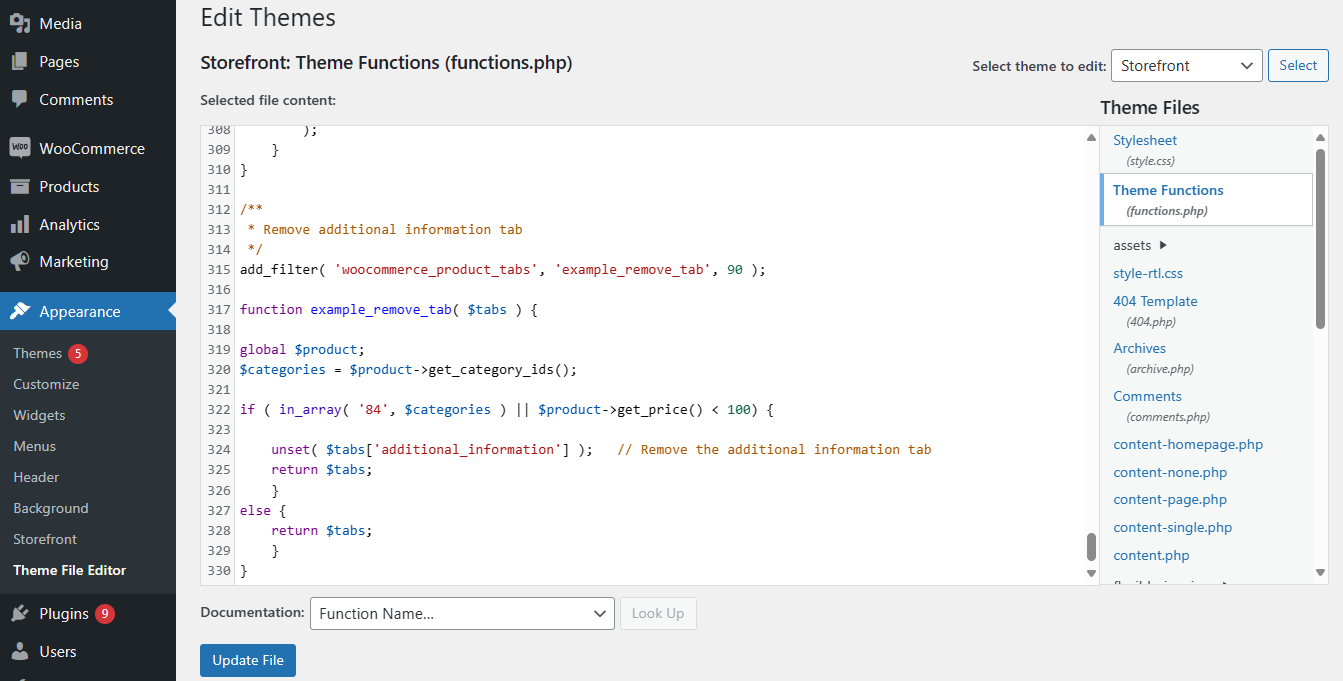The height and width of the screenshot is (681, 1343).
Task: Click the Select theme button
Action: coord(1298,66)
